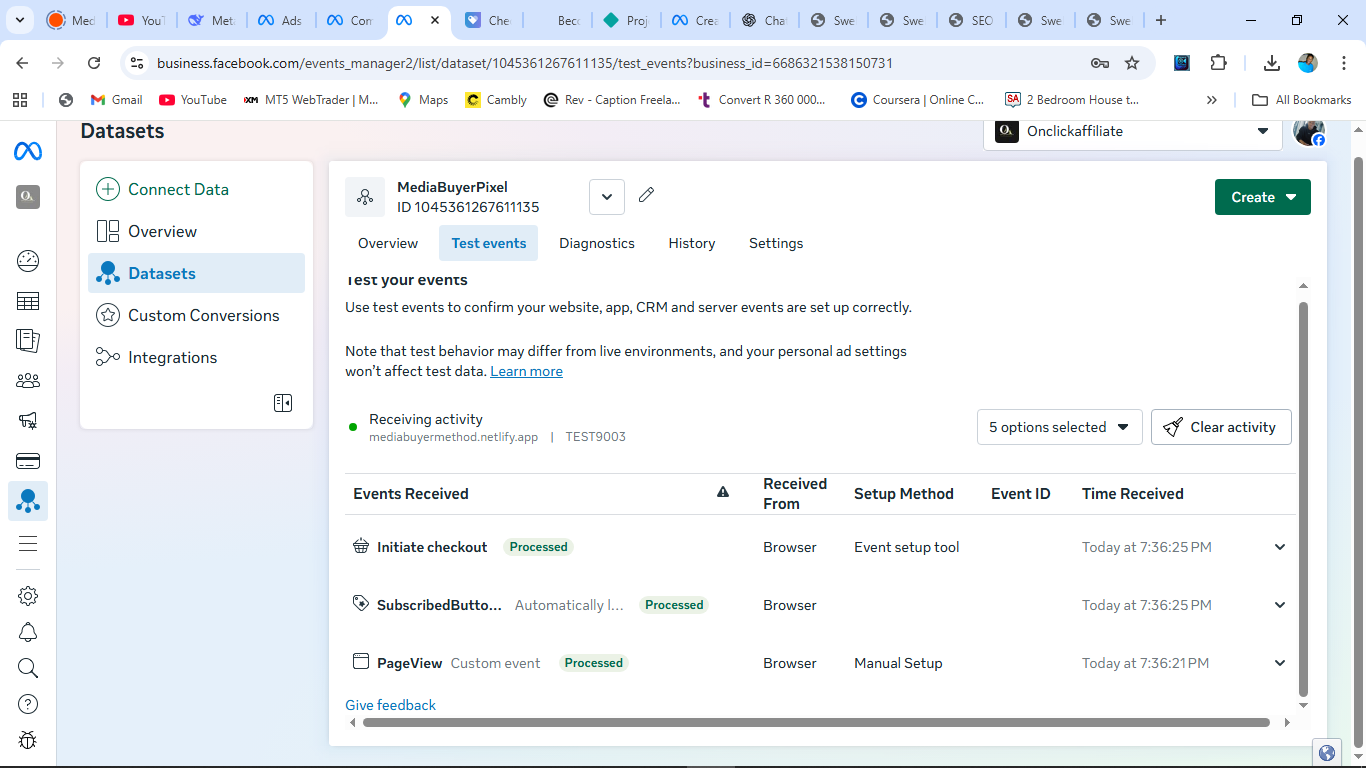Click the site information icon in address bar
This screenshot has height=768, width=1366.
tap(138, 63)
